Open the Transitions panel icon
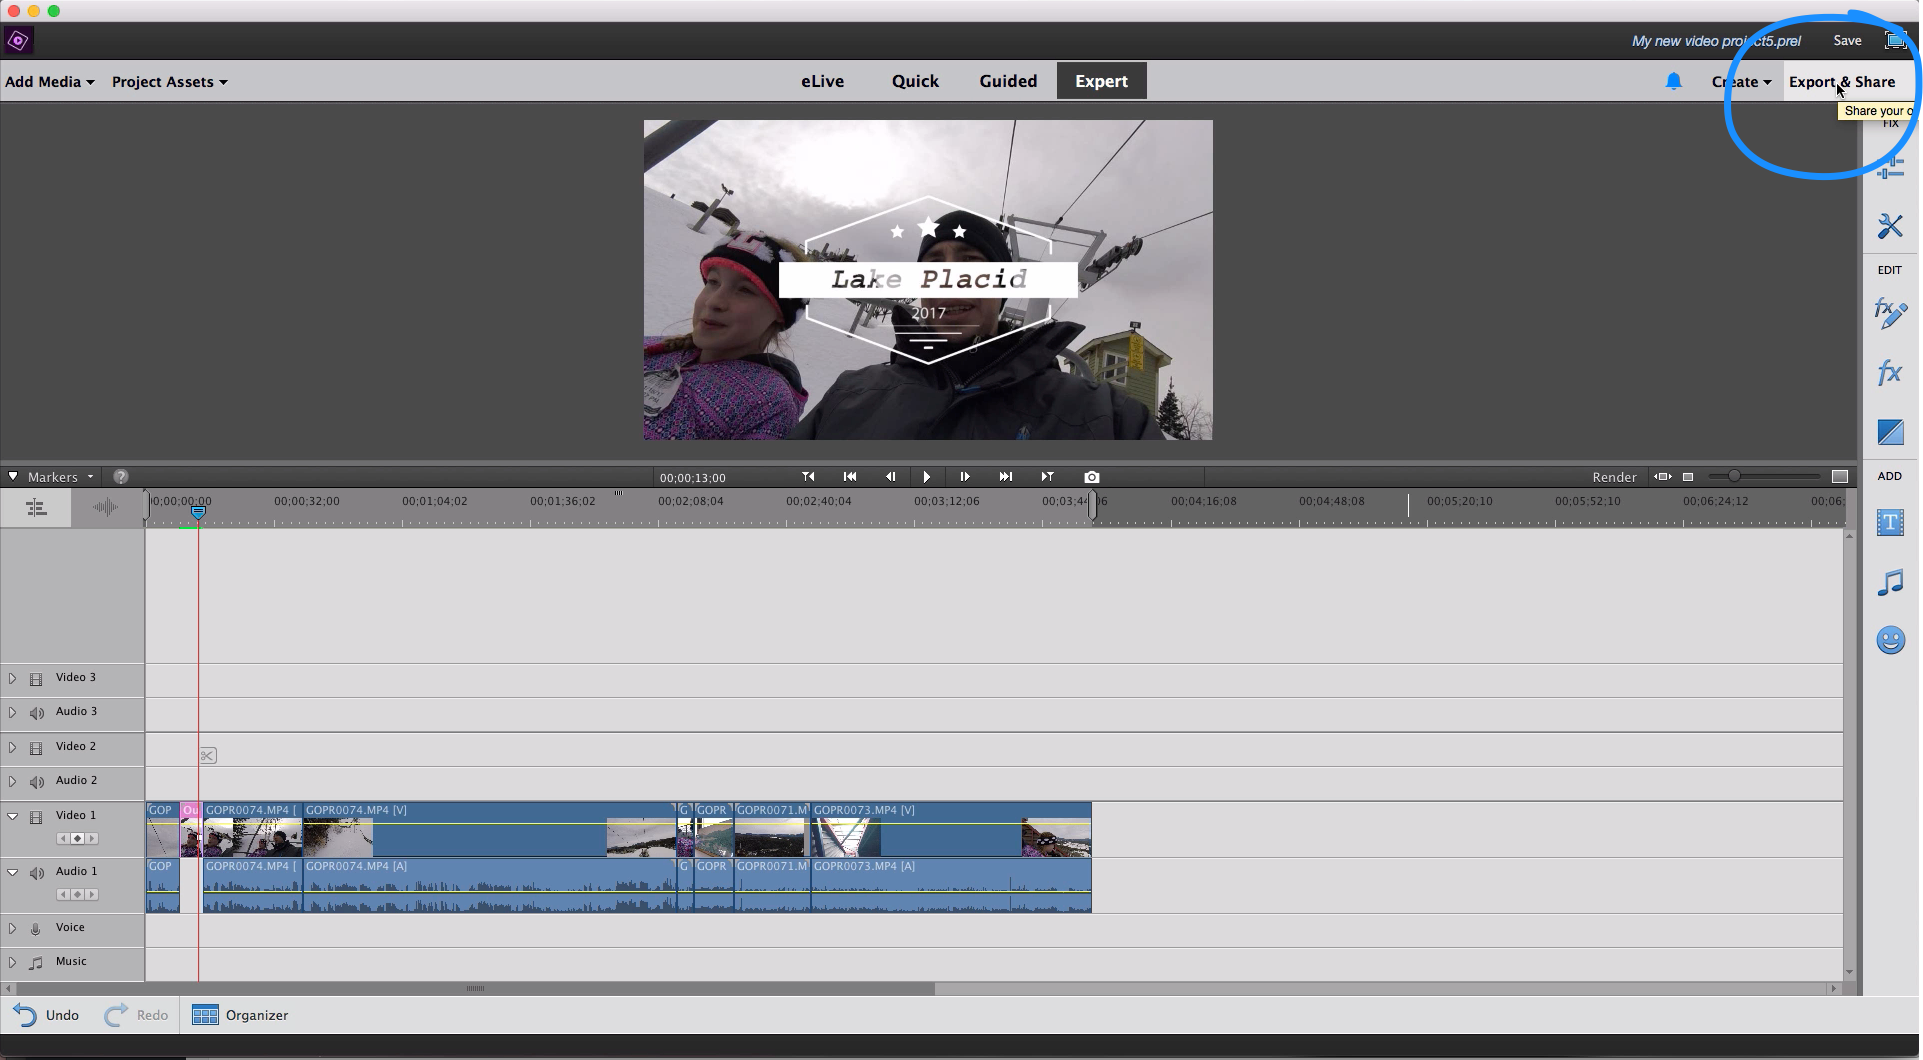 click(x=1889, y=432)
